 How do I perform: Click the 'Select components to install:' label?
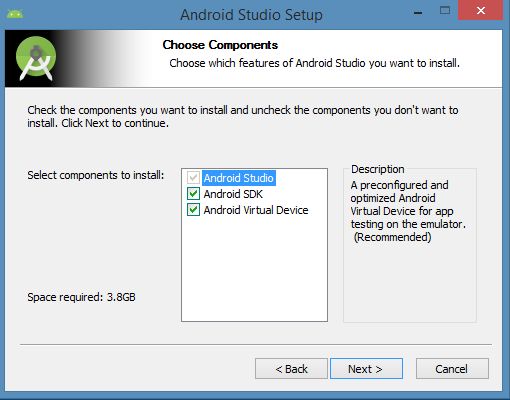pos(96,175)
